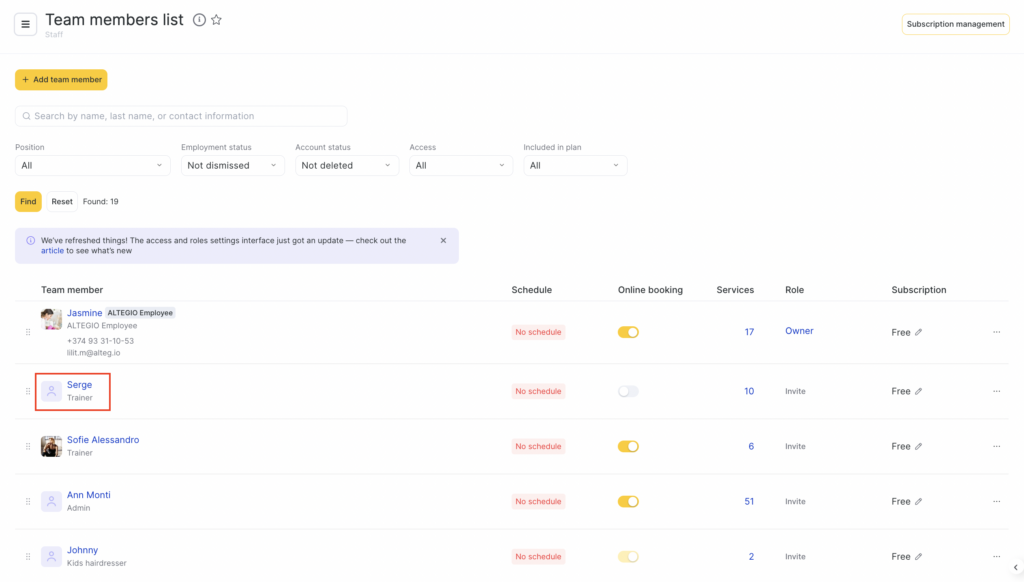The height and width of the screenshot is (582, 1024).
Task: Grab the drag handle for Ann Monti
Action: 28,501
